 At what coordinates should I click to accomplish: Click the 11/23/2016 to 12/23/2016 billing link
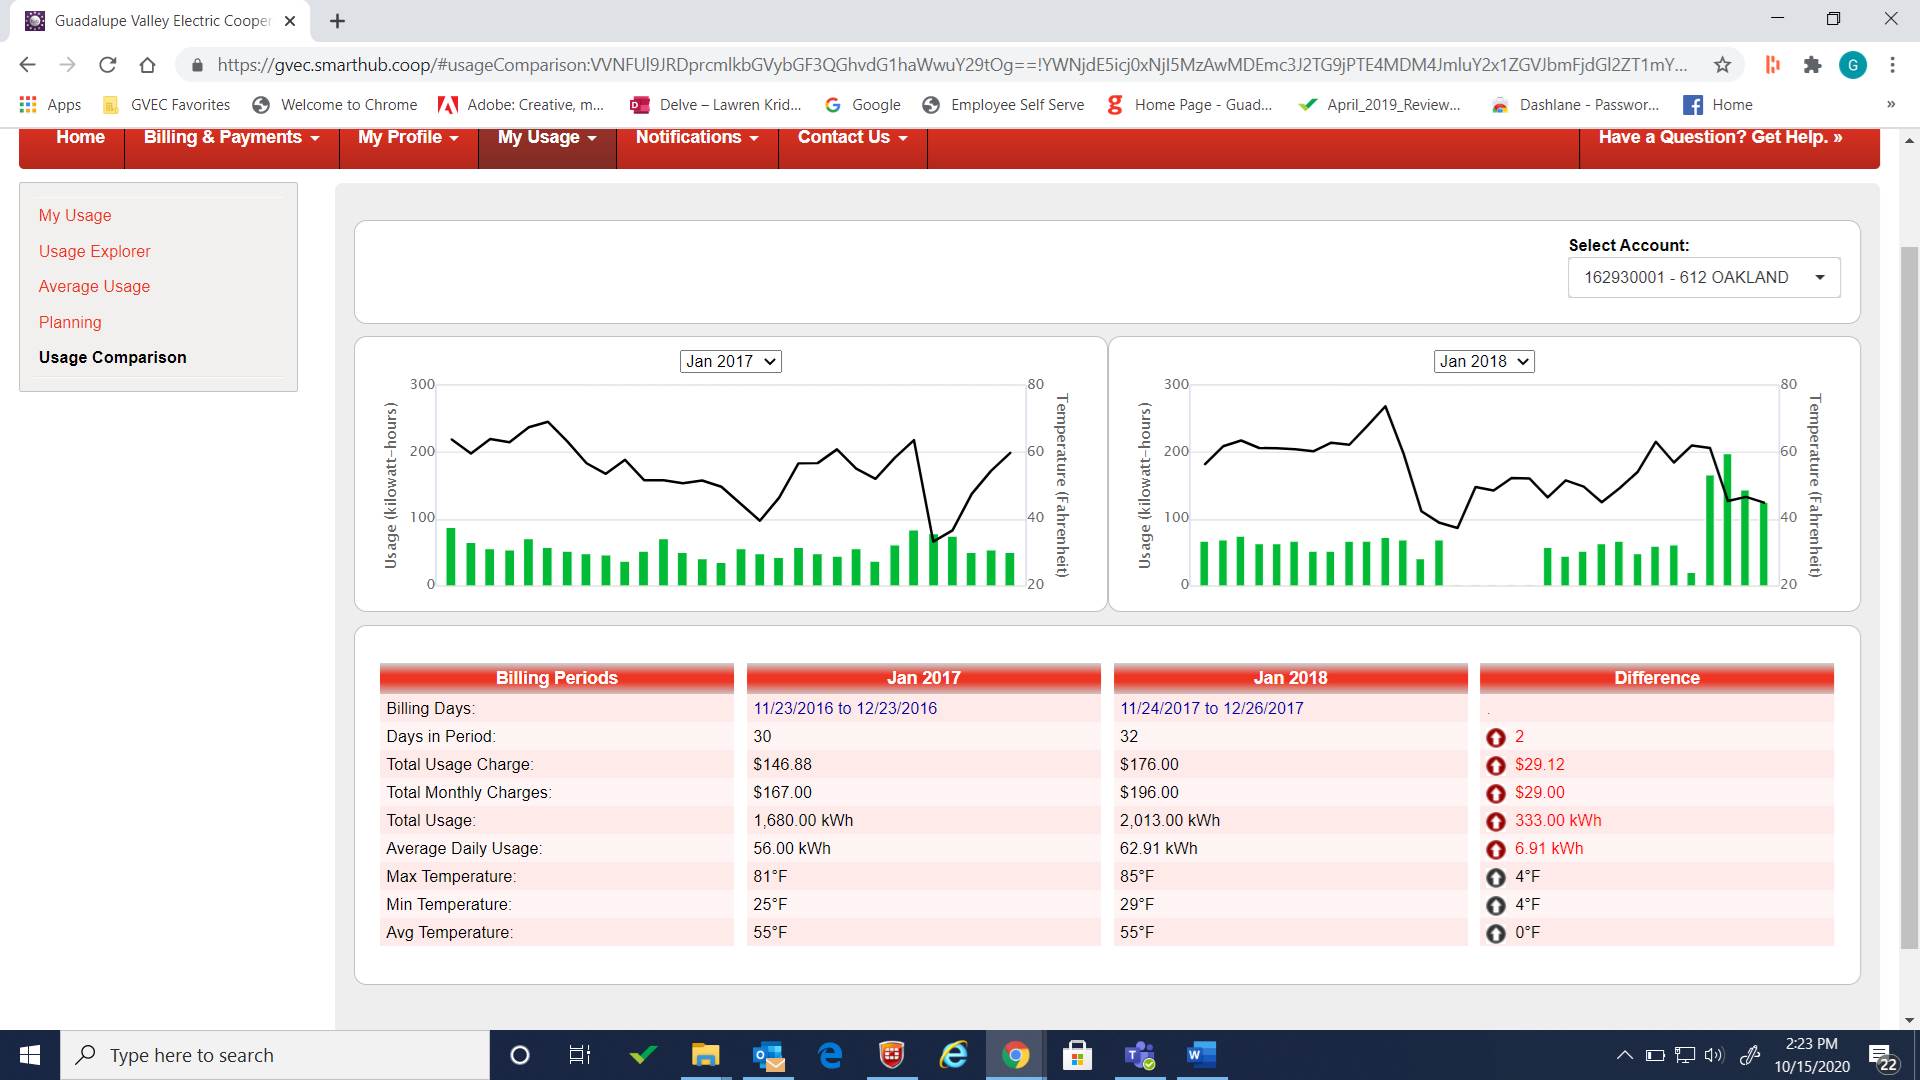pos(845,708)
